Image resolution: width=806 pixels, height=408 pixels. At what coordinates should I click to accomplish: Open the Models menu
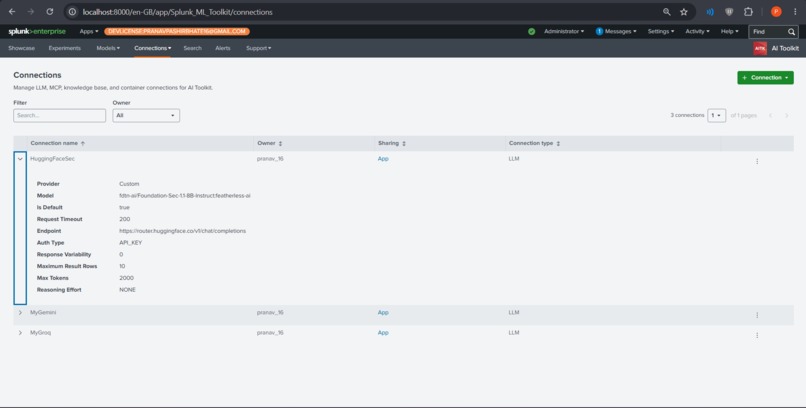[108, 48]
